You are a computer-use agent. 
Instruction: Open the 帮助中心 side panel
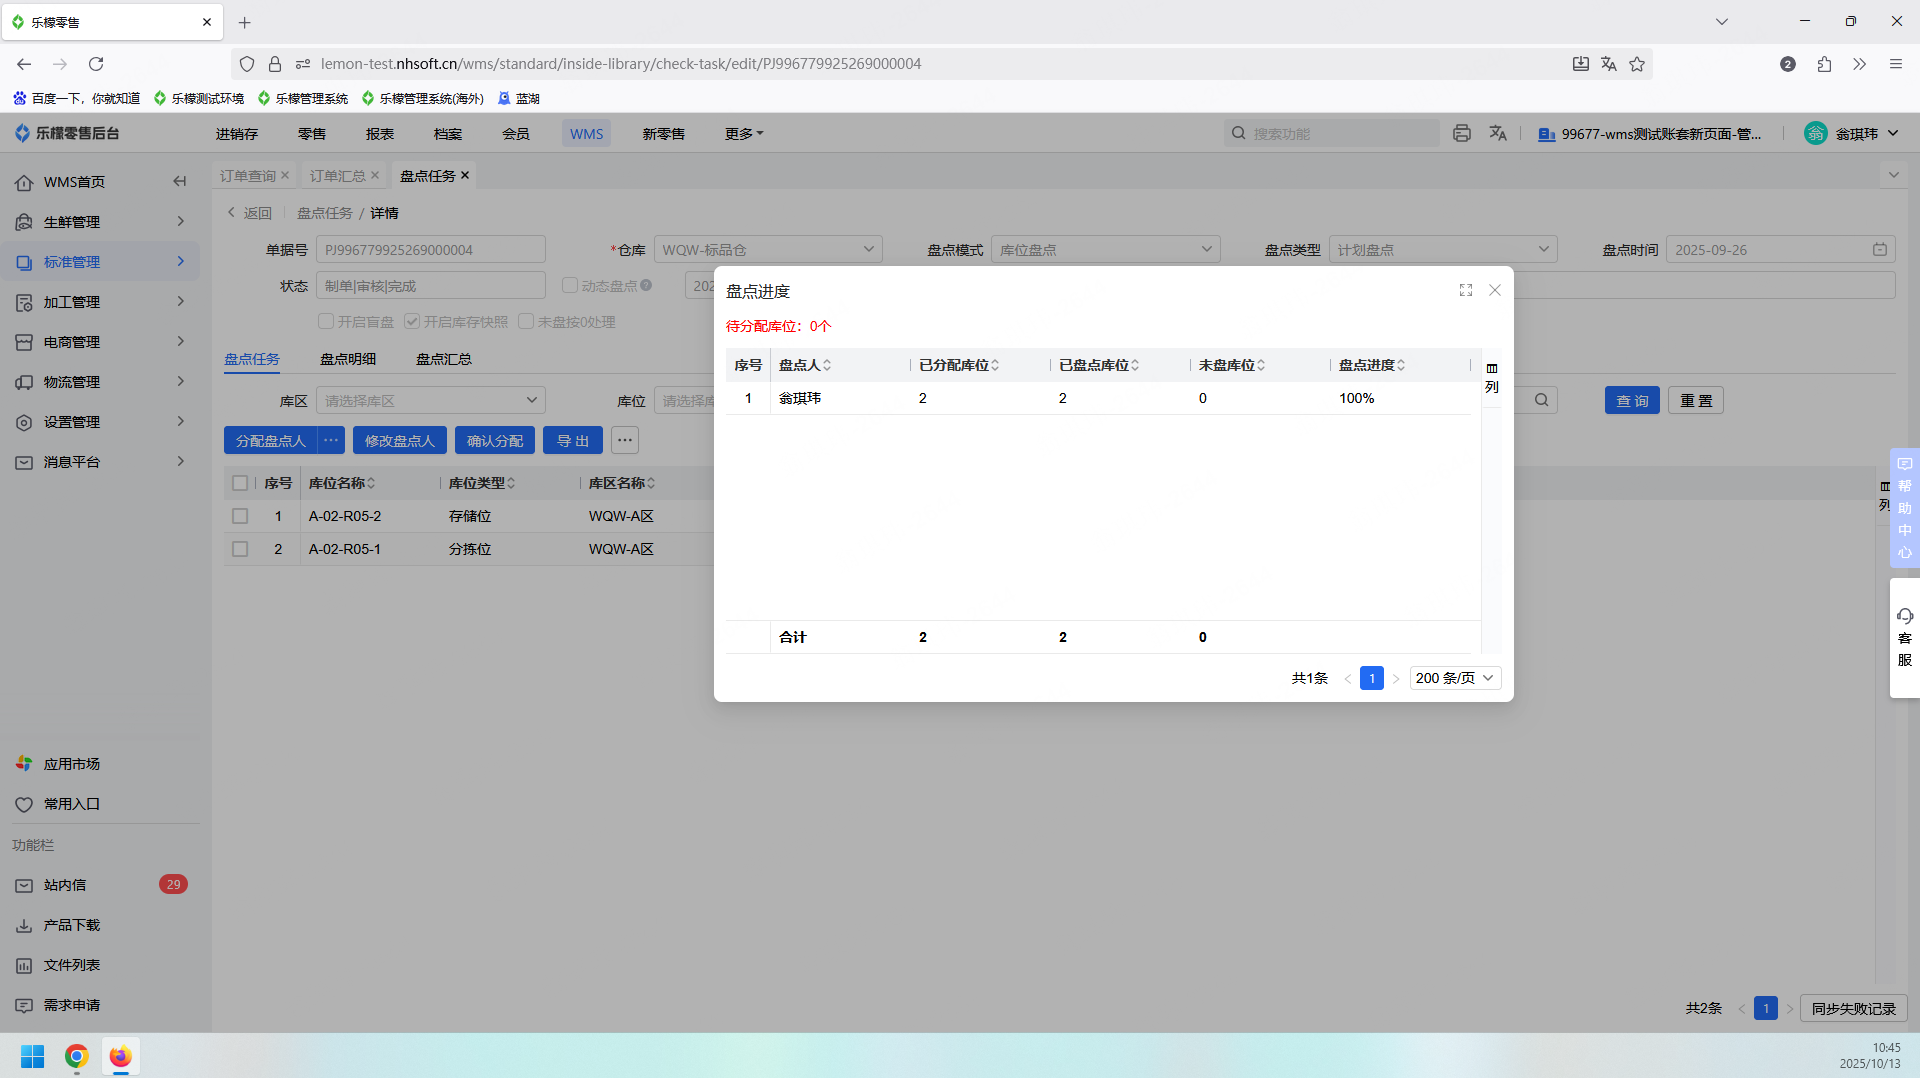tap(1905, 509)
